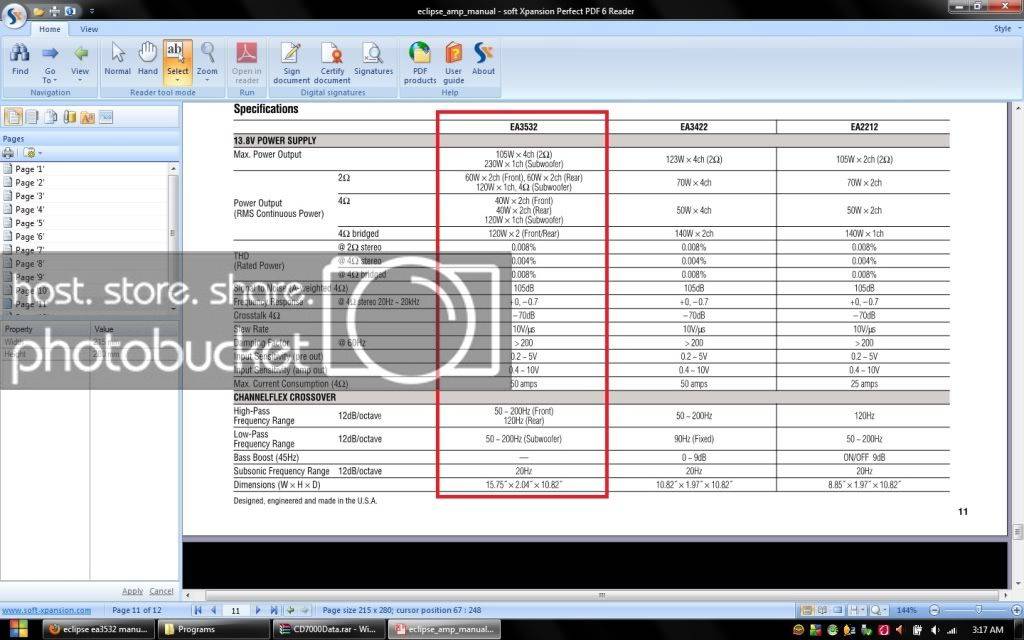
Task: Open PDF products in ribbon
Action: coord(420,63)
